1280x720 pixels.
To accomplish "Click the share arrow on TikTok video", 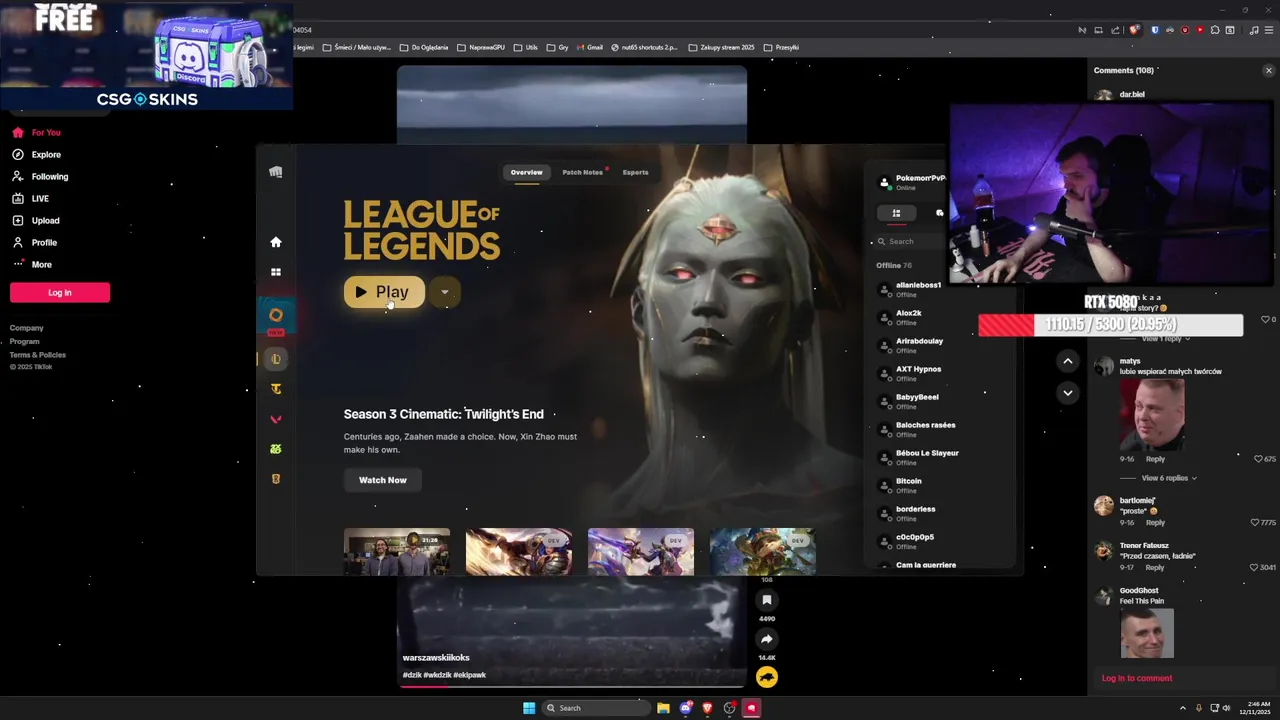I will point(767,639).
